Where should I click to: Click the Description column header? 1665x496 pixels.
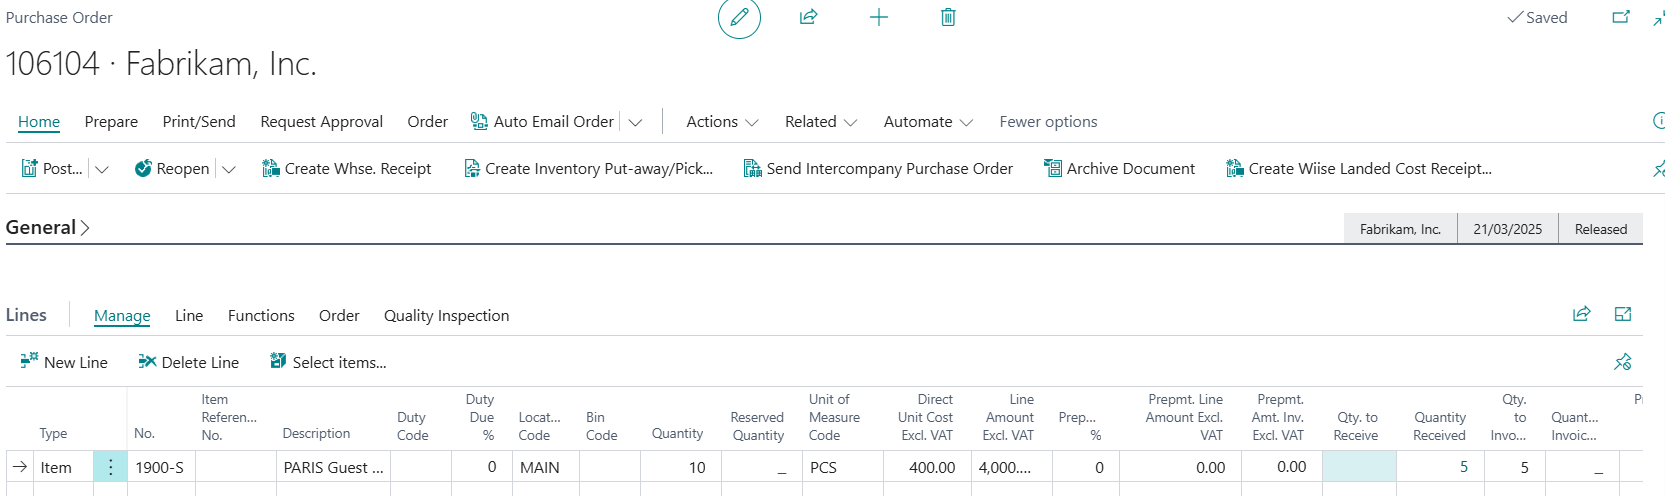[x=316, y=433]
